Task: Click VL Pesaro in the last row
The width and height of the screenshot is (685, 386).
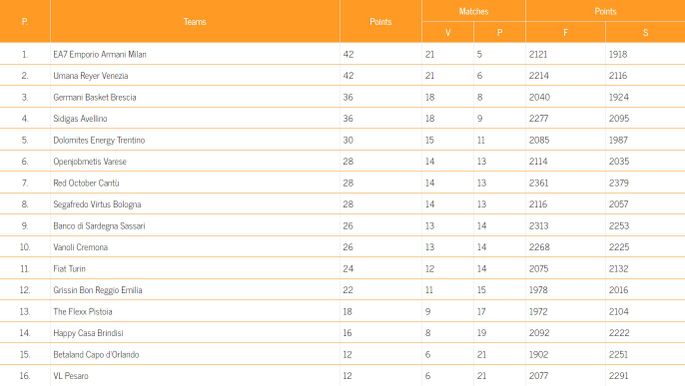Action: tap(71, 376)
